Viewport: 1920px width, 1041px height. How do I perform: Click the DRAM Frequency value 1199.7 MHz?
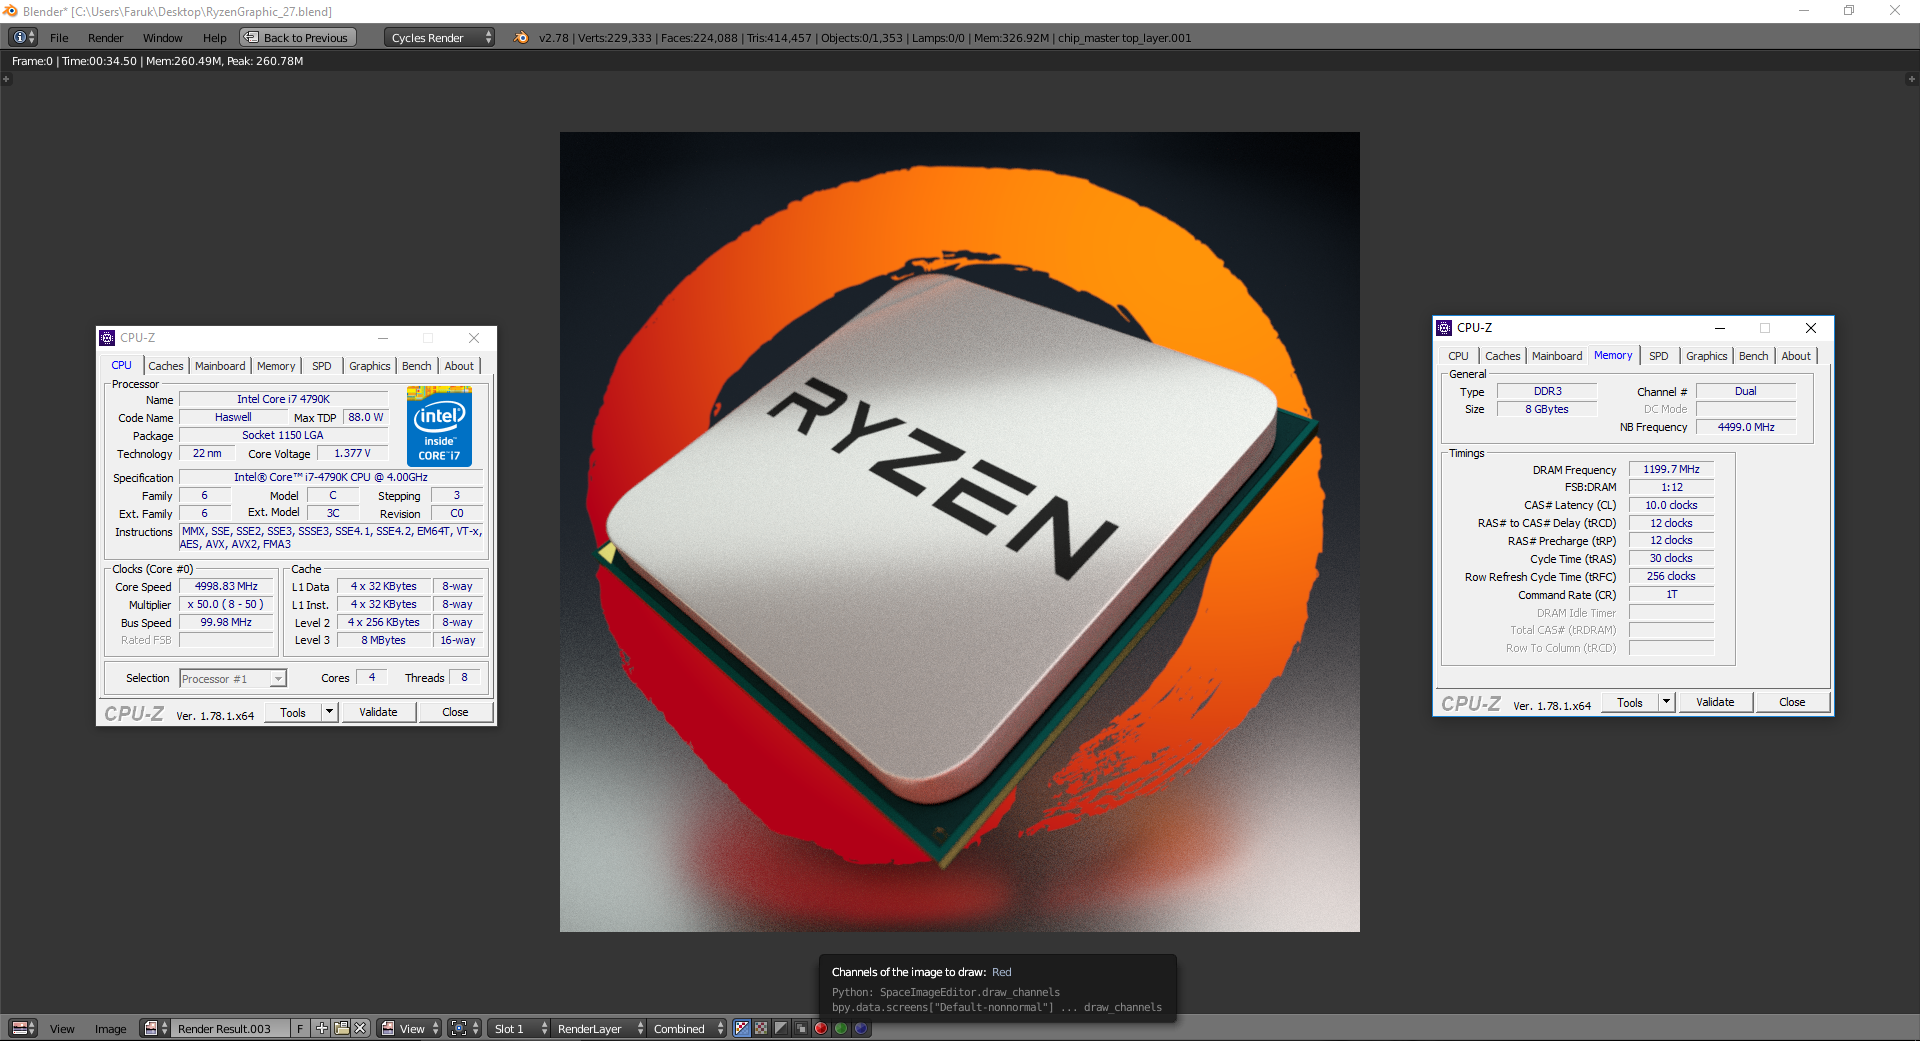pos(1671,469)
